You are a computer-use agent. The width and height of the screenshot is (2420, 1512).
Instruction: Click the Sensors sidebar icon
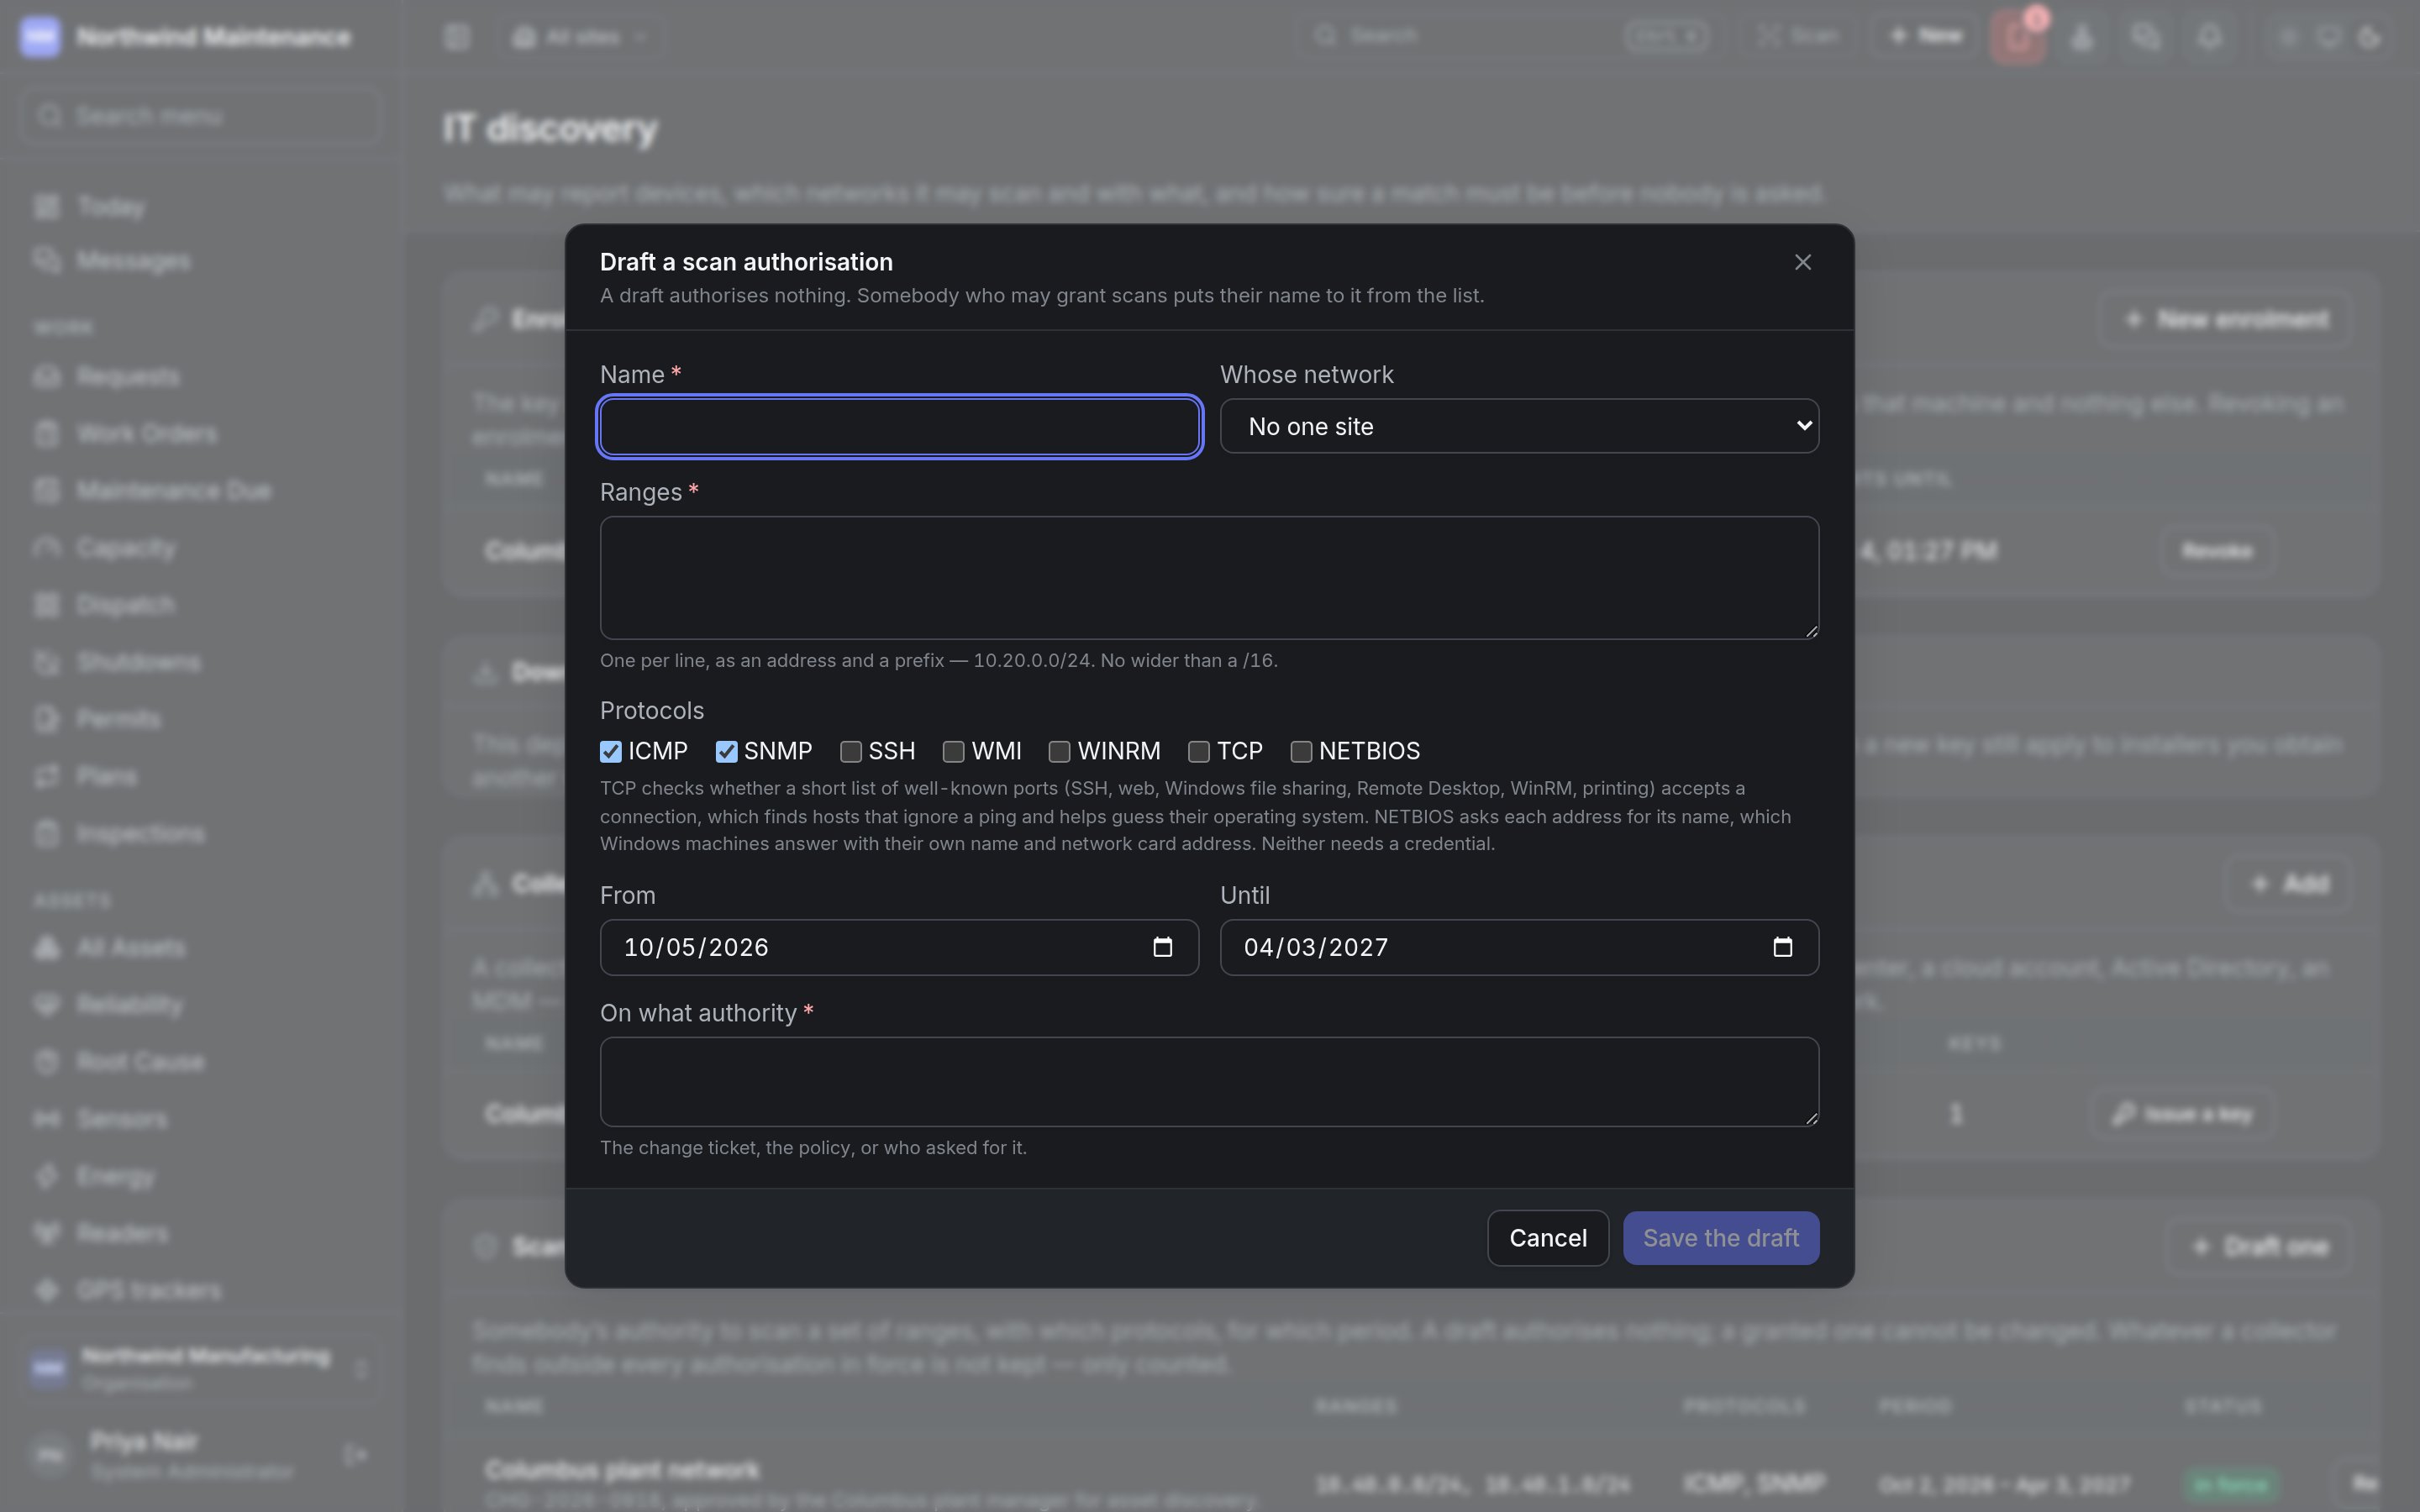[47, 1118]
